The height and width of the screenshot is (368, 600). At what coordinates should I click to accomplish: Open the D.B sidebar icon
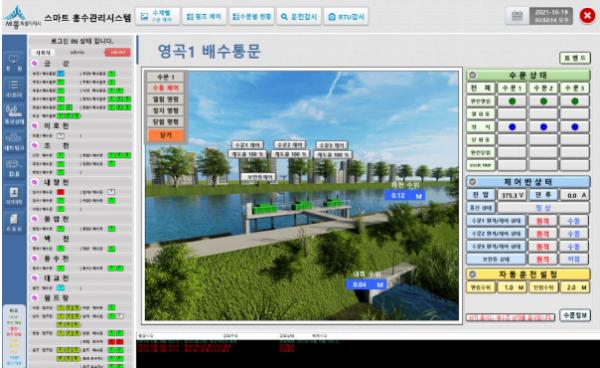(14, 168)
